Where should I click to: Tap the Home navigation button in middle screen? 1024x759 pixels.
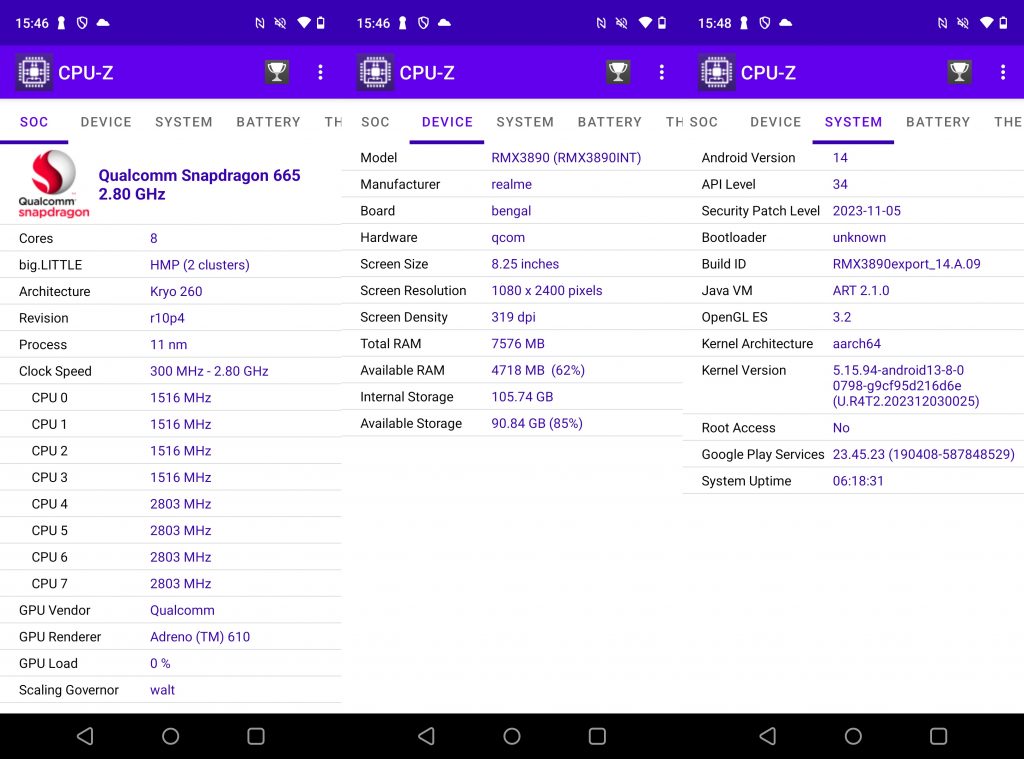point(512,736)
